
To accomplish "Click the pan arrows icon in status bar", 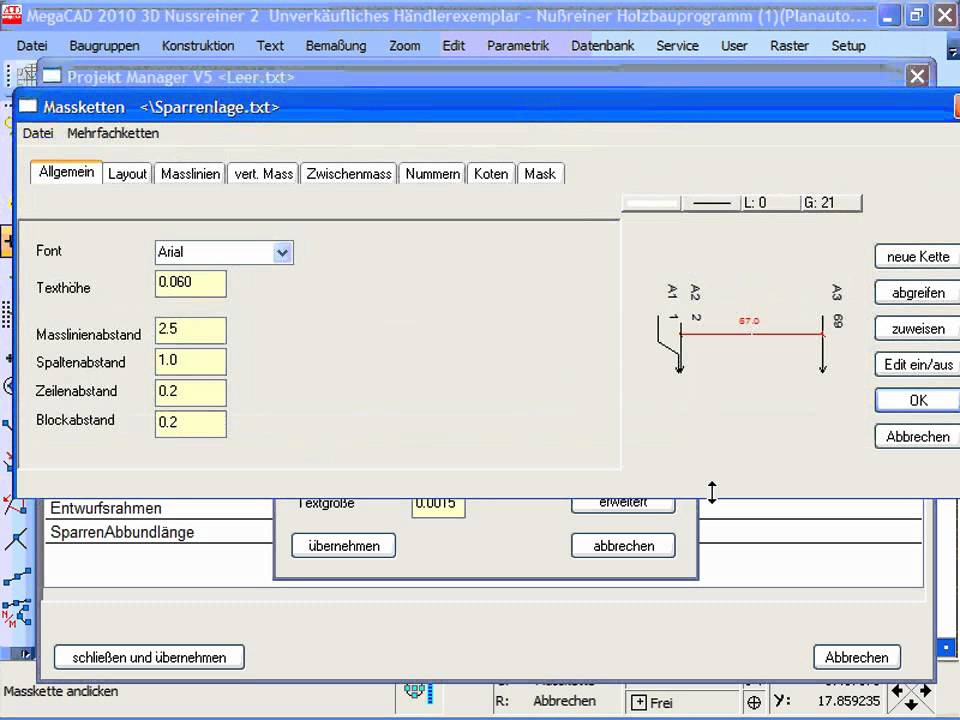I will [911, 697].
